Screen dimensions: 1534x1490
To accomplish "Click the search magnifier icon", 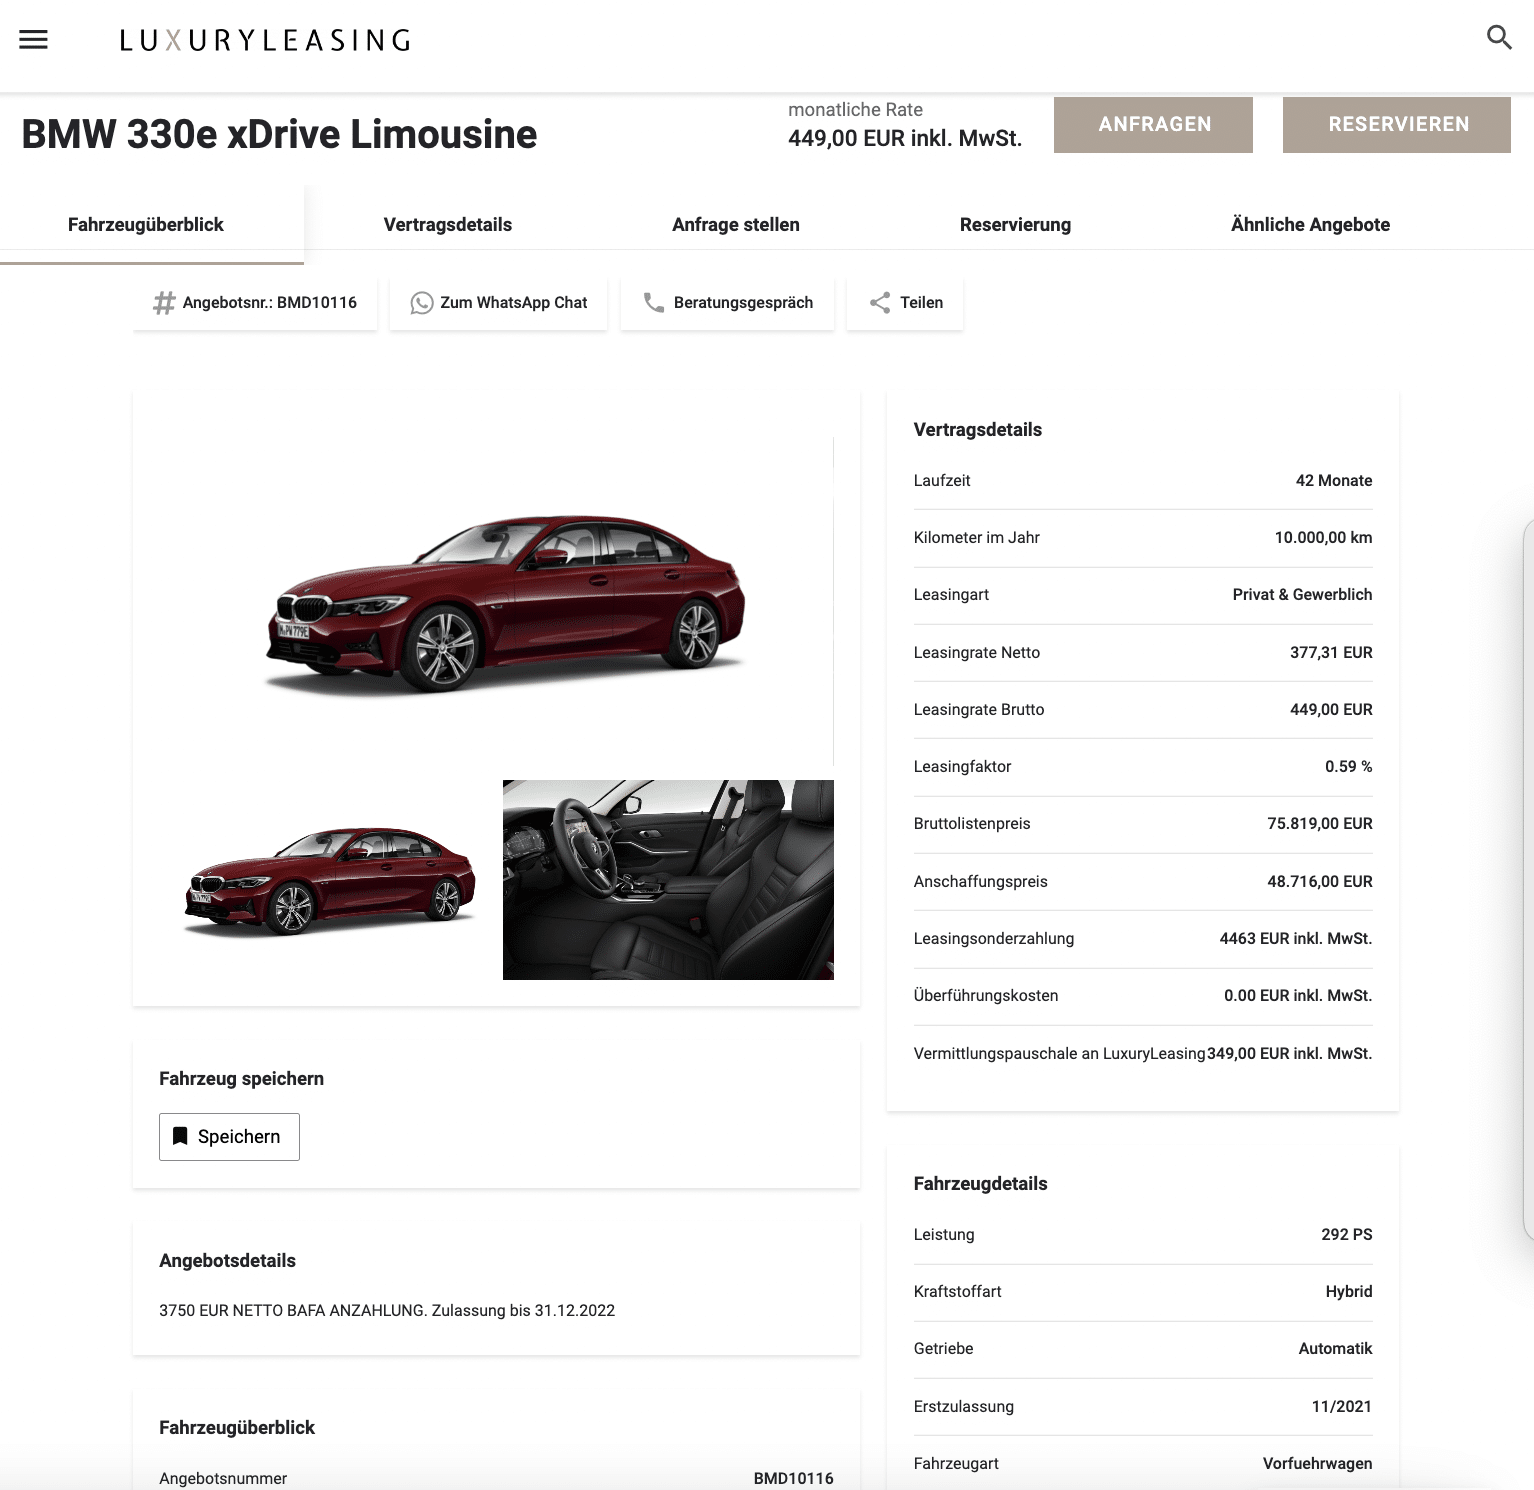I will pyautogui.click(x=1499, y=38).
